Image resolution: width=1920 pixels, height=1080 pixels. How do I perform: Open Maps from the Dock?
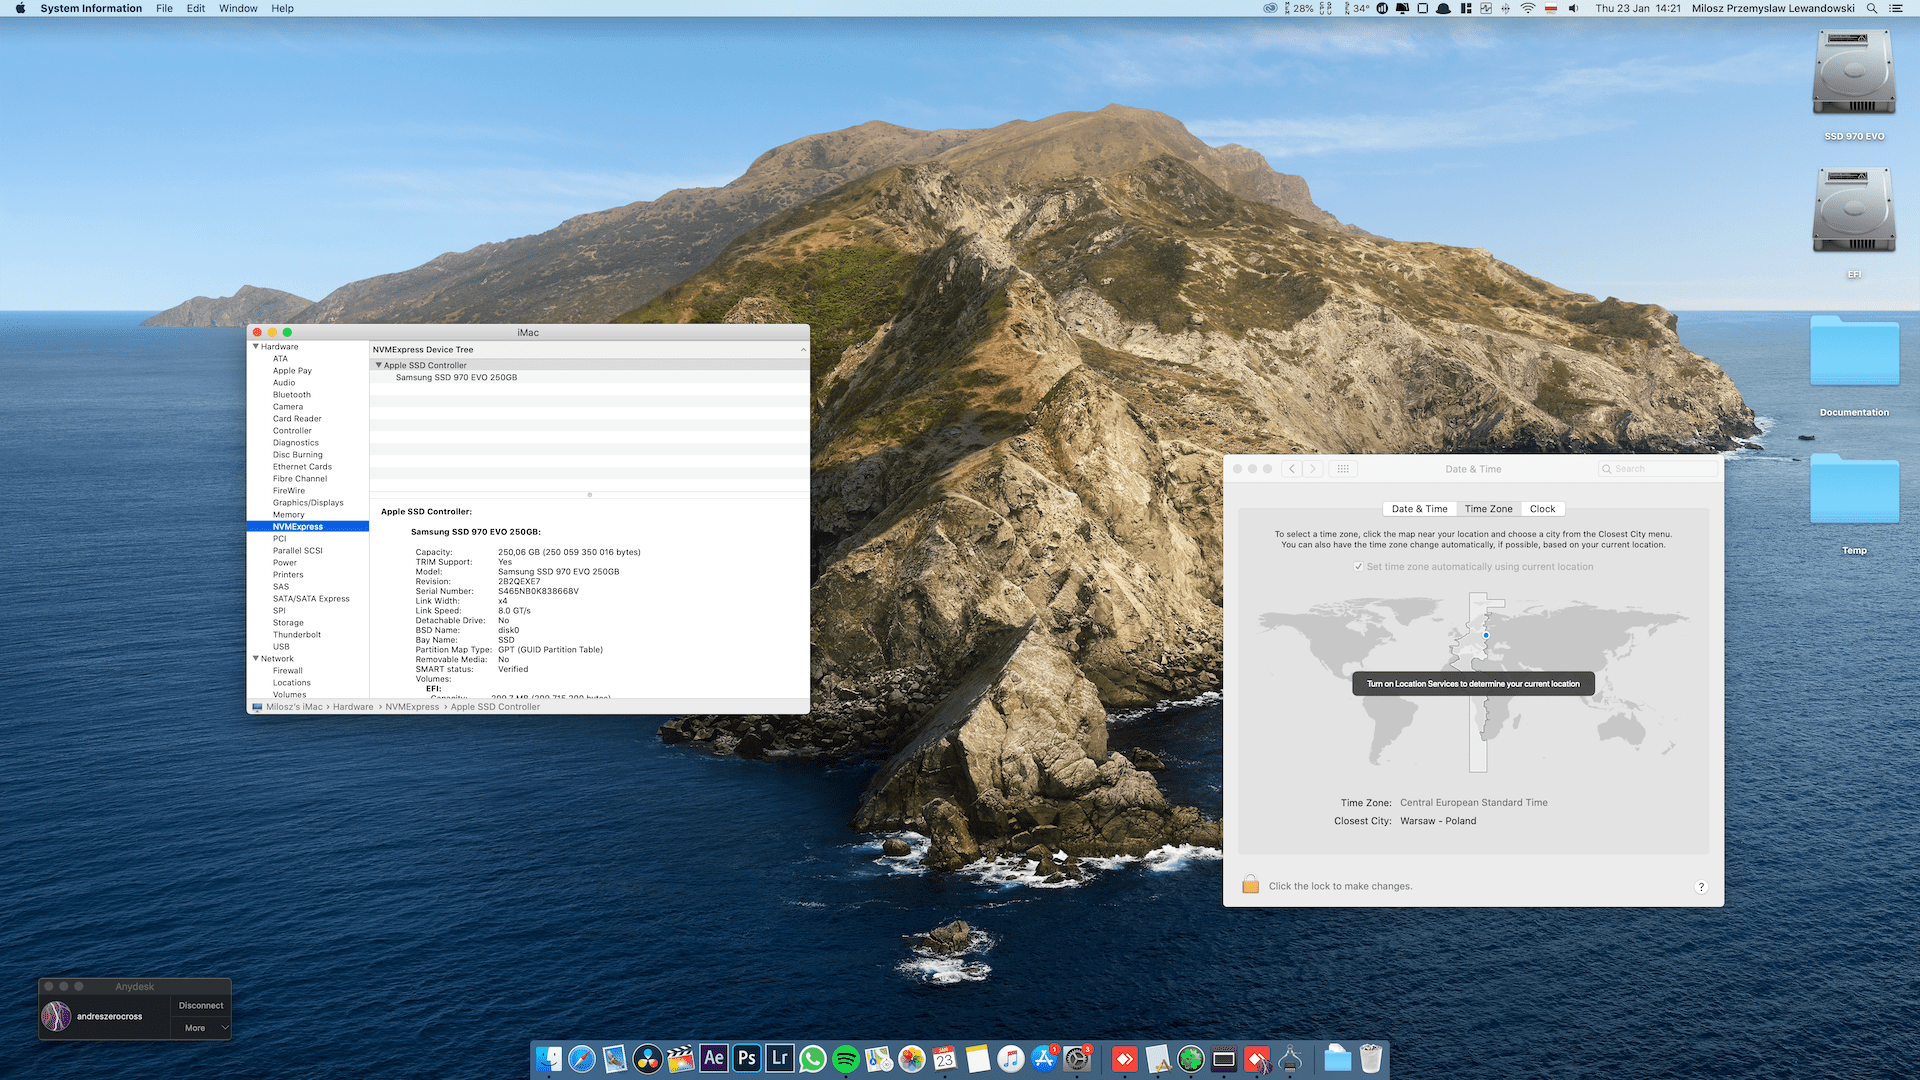tap(878, 1058)
